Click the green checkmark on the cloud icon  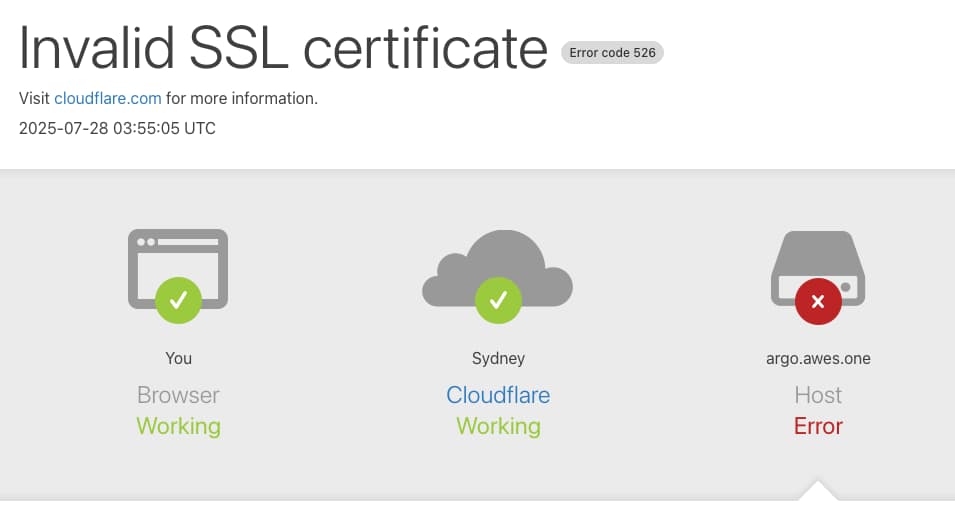[498, 300]
